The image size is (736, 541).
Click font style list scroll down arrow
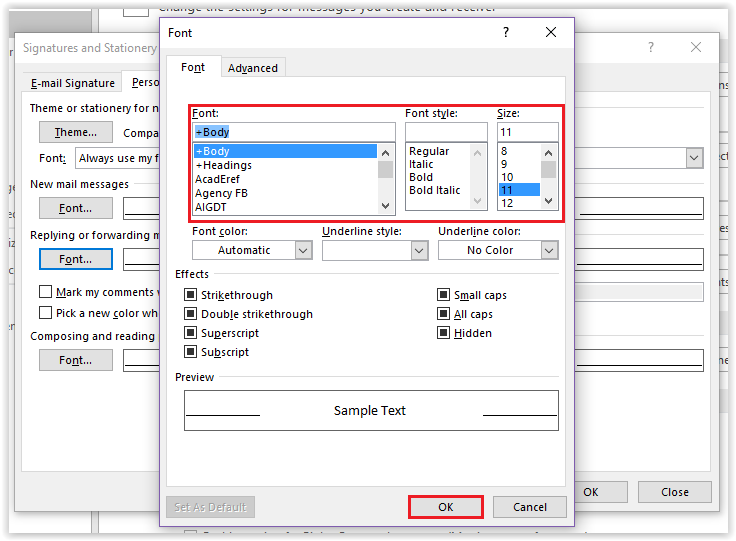[477, 201]
